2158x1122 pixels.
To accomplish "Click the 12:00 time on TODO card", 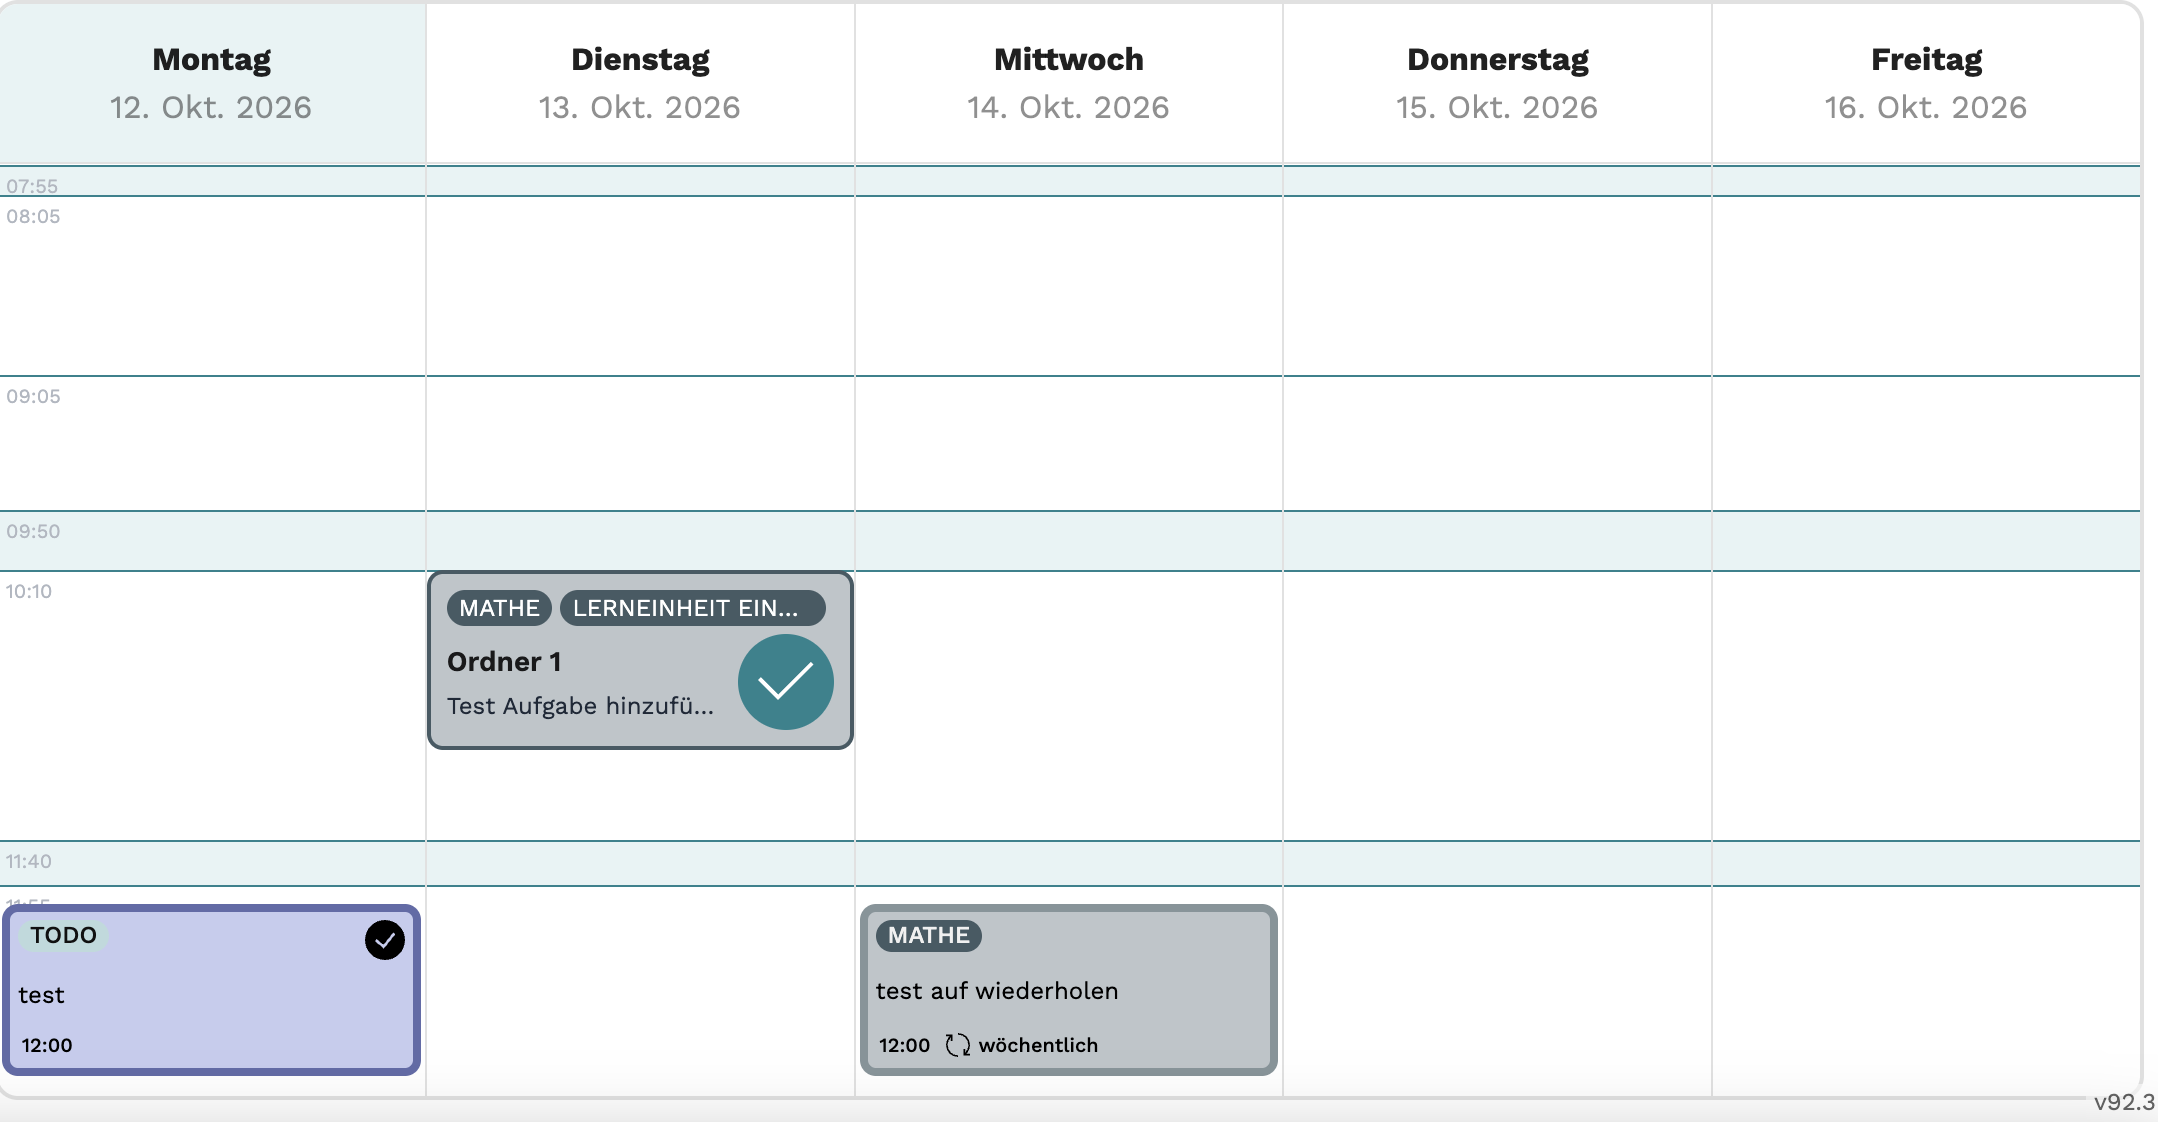I will pos(47,1045).
